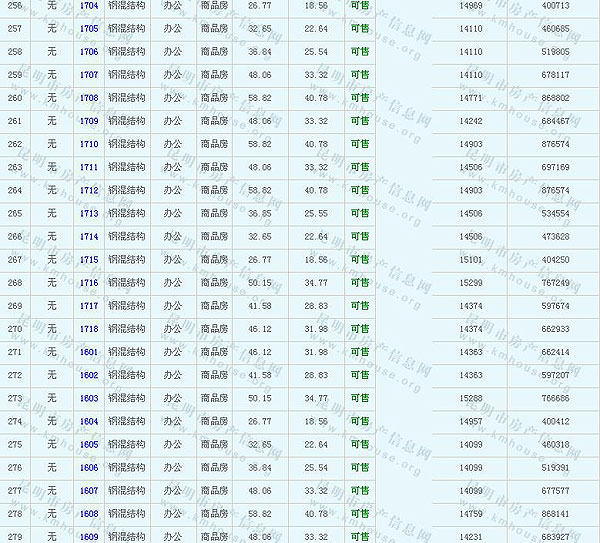Open room 1714 details
This screenshot has width=600, height=543.
[x=89, y=237]
